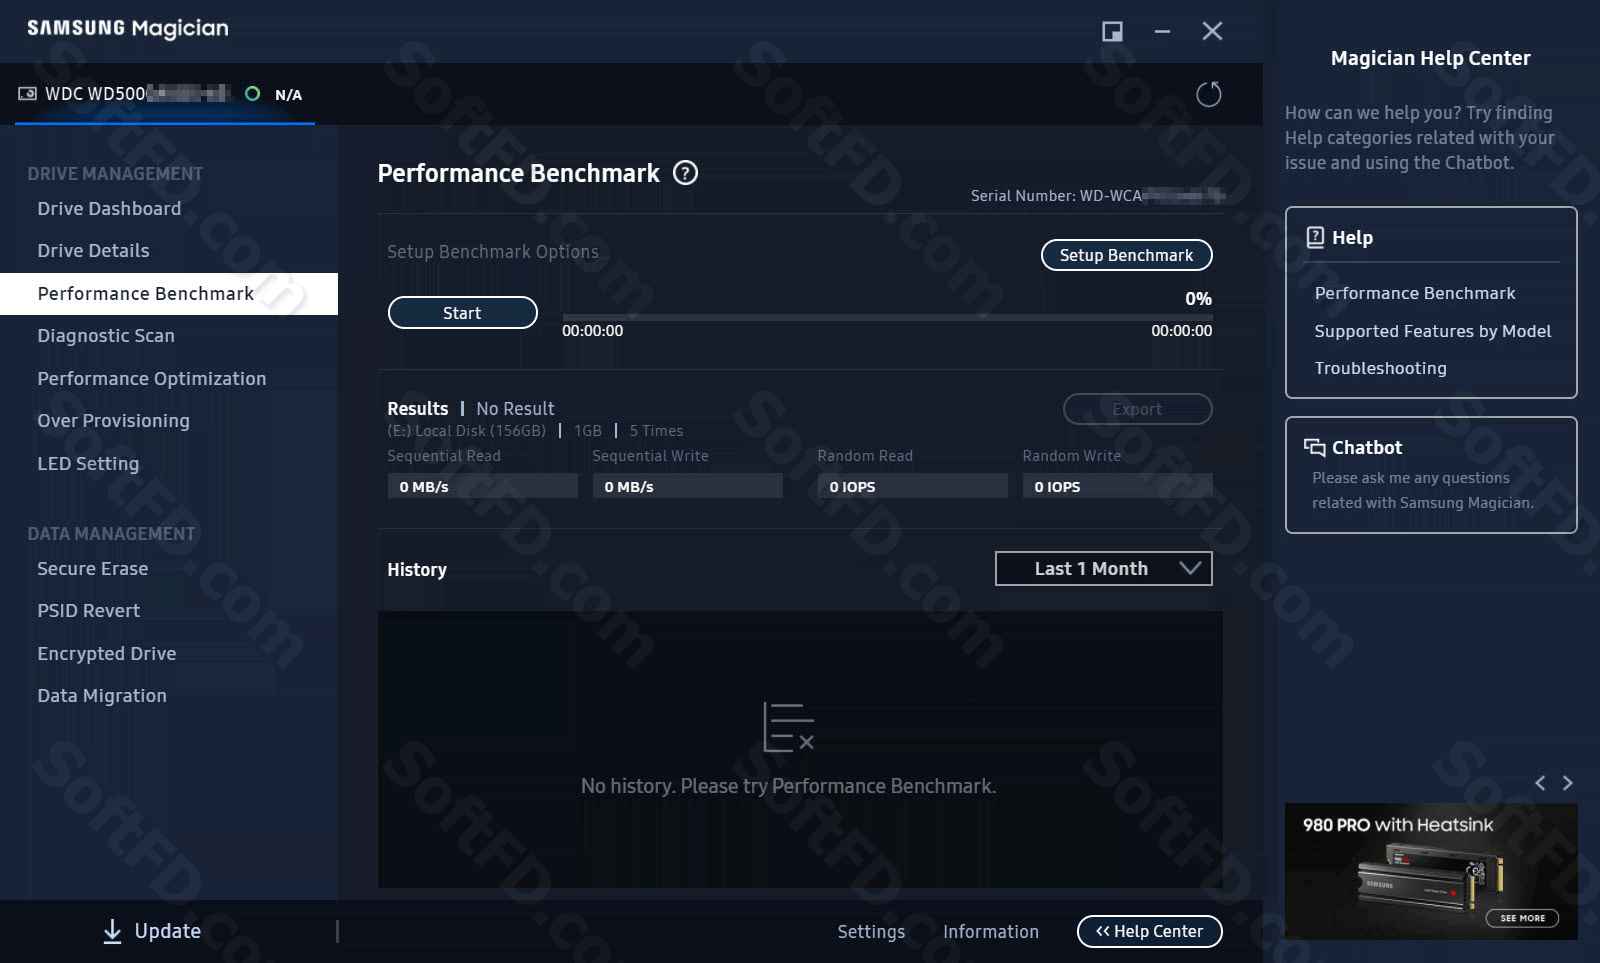Screen dimensions: 1600x963
Task: Click SEE MORE on the ad
Action: tap(1522, 918)
